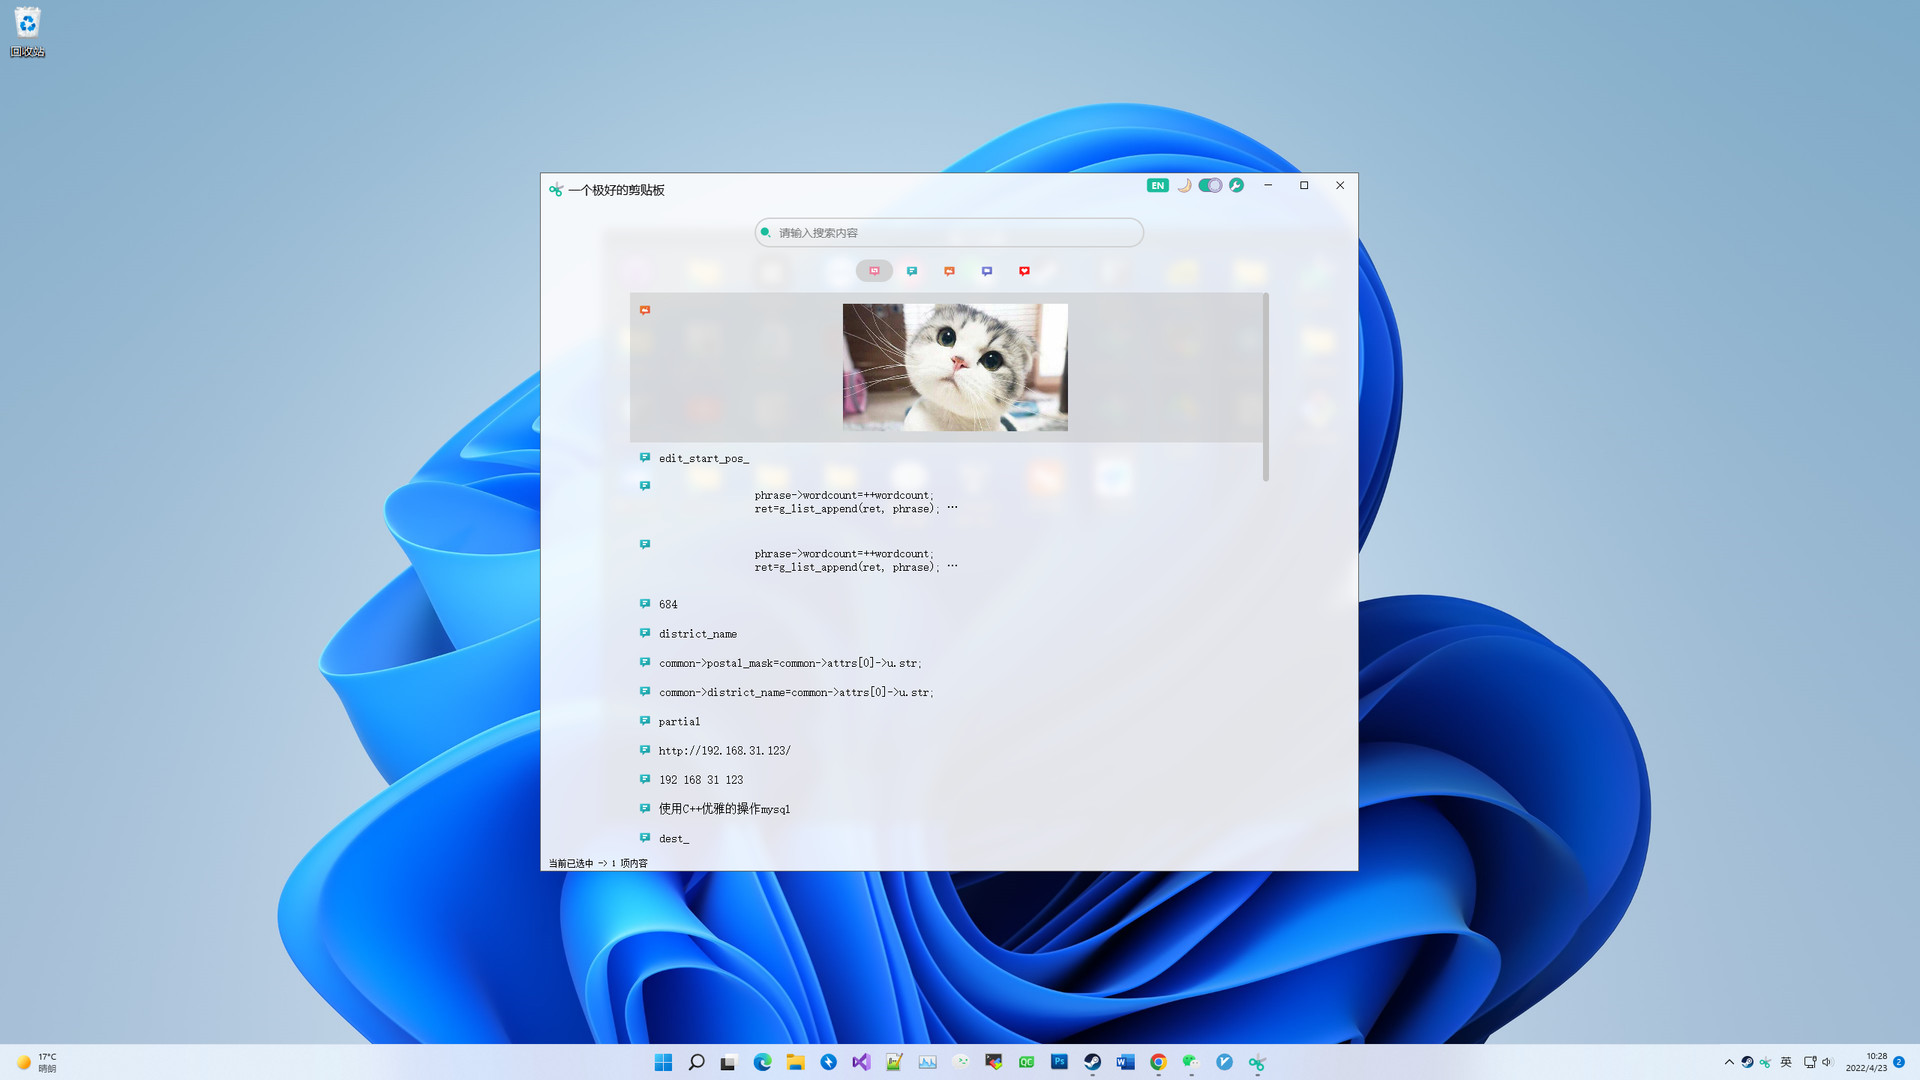Open the wrench settings icon

[1236, 185]
